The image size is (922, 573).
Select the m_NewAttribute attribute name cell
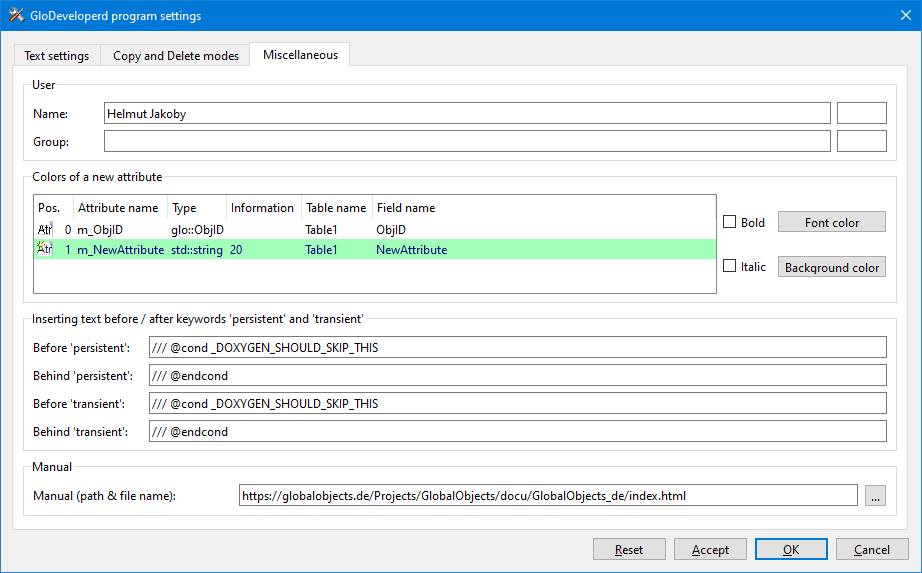coord(121,249)
